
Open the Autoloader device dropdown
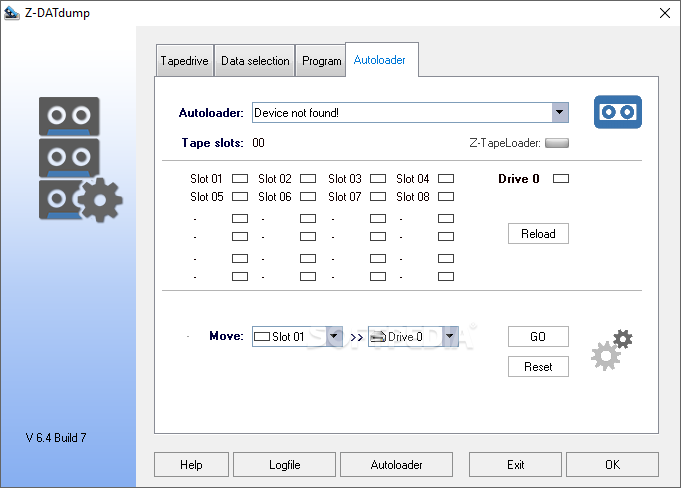560,112
